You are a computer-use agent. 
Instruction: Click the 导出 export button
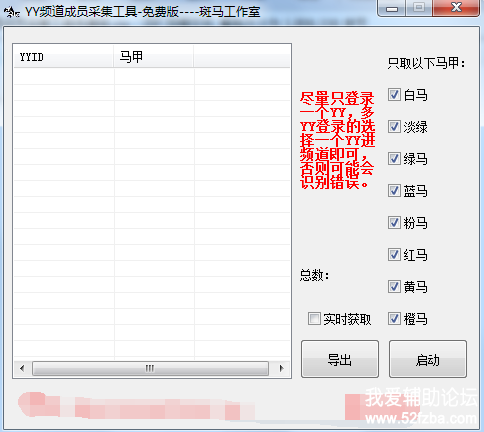tap(340, 359)
